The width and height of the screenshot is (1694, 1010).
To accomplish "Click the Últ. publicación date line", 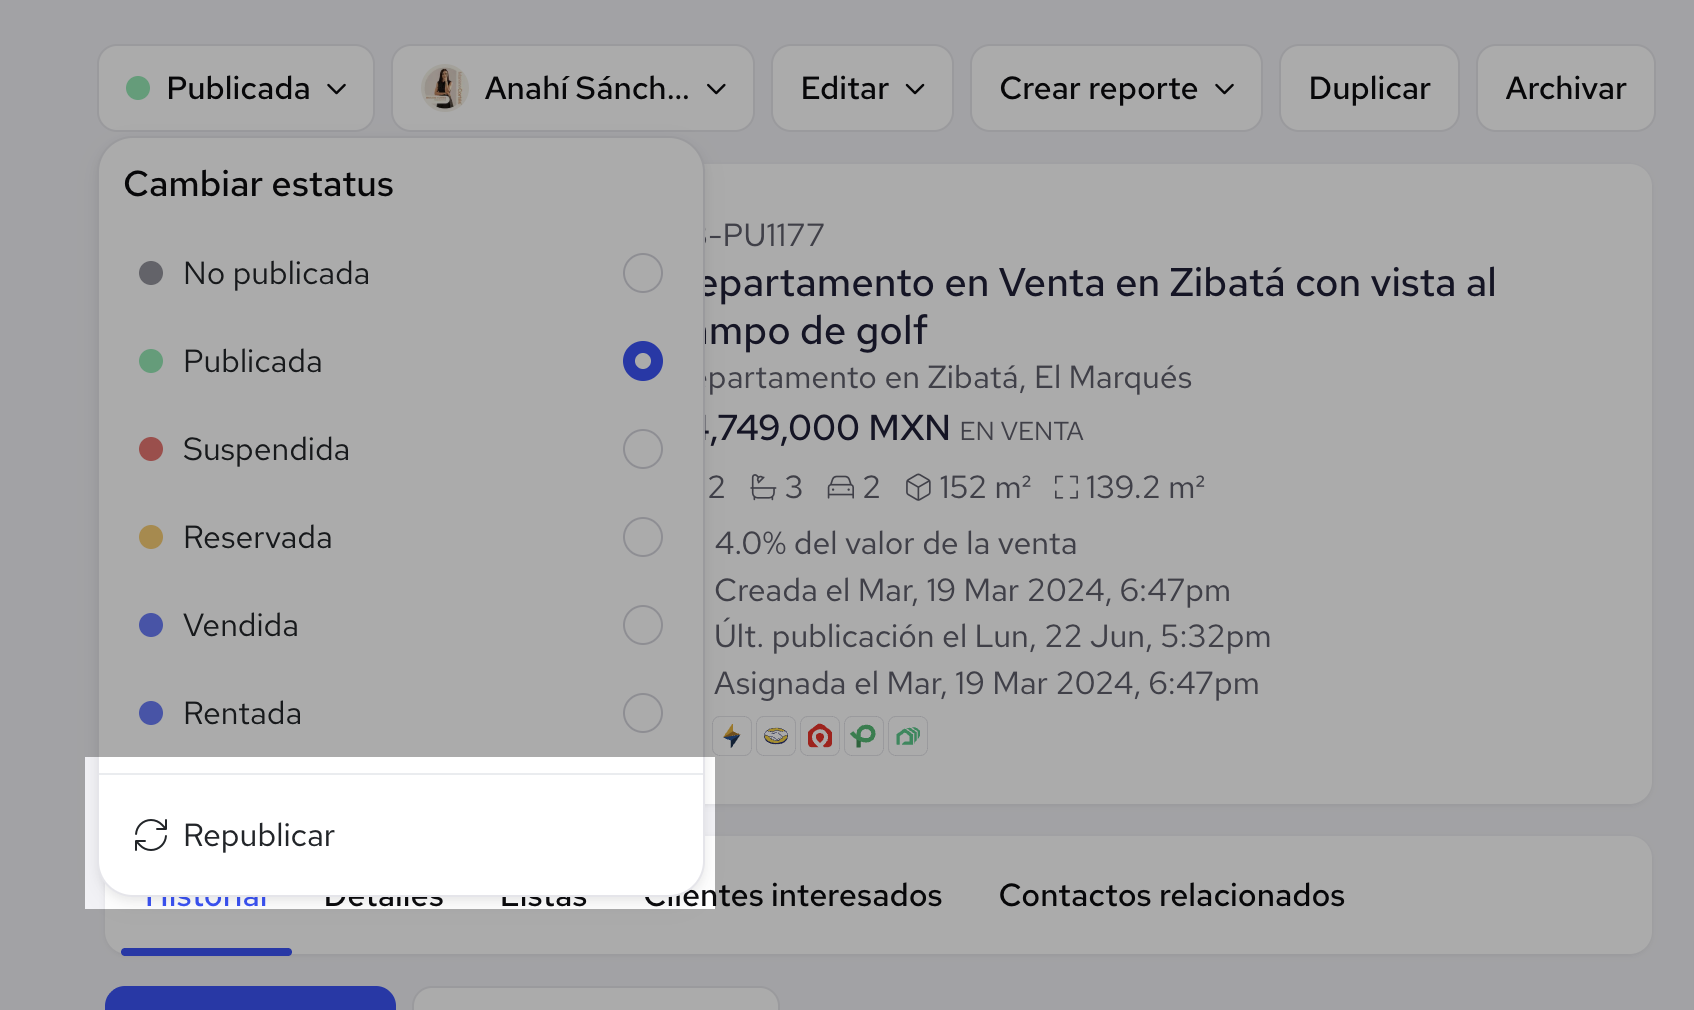I will [x=993, y=636].
